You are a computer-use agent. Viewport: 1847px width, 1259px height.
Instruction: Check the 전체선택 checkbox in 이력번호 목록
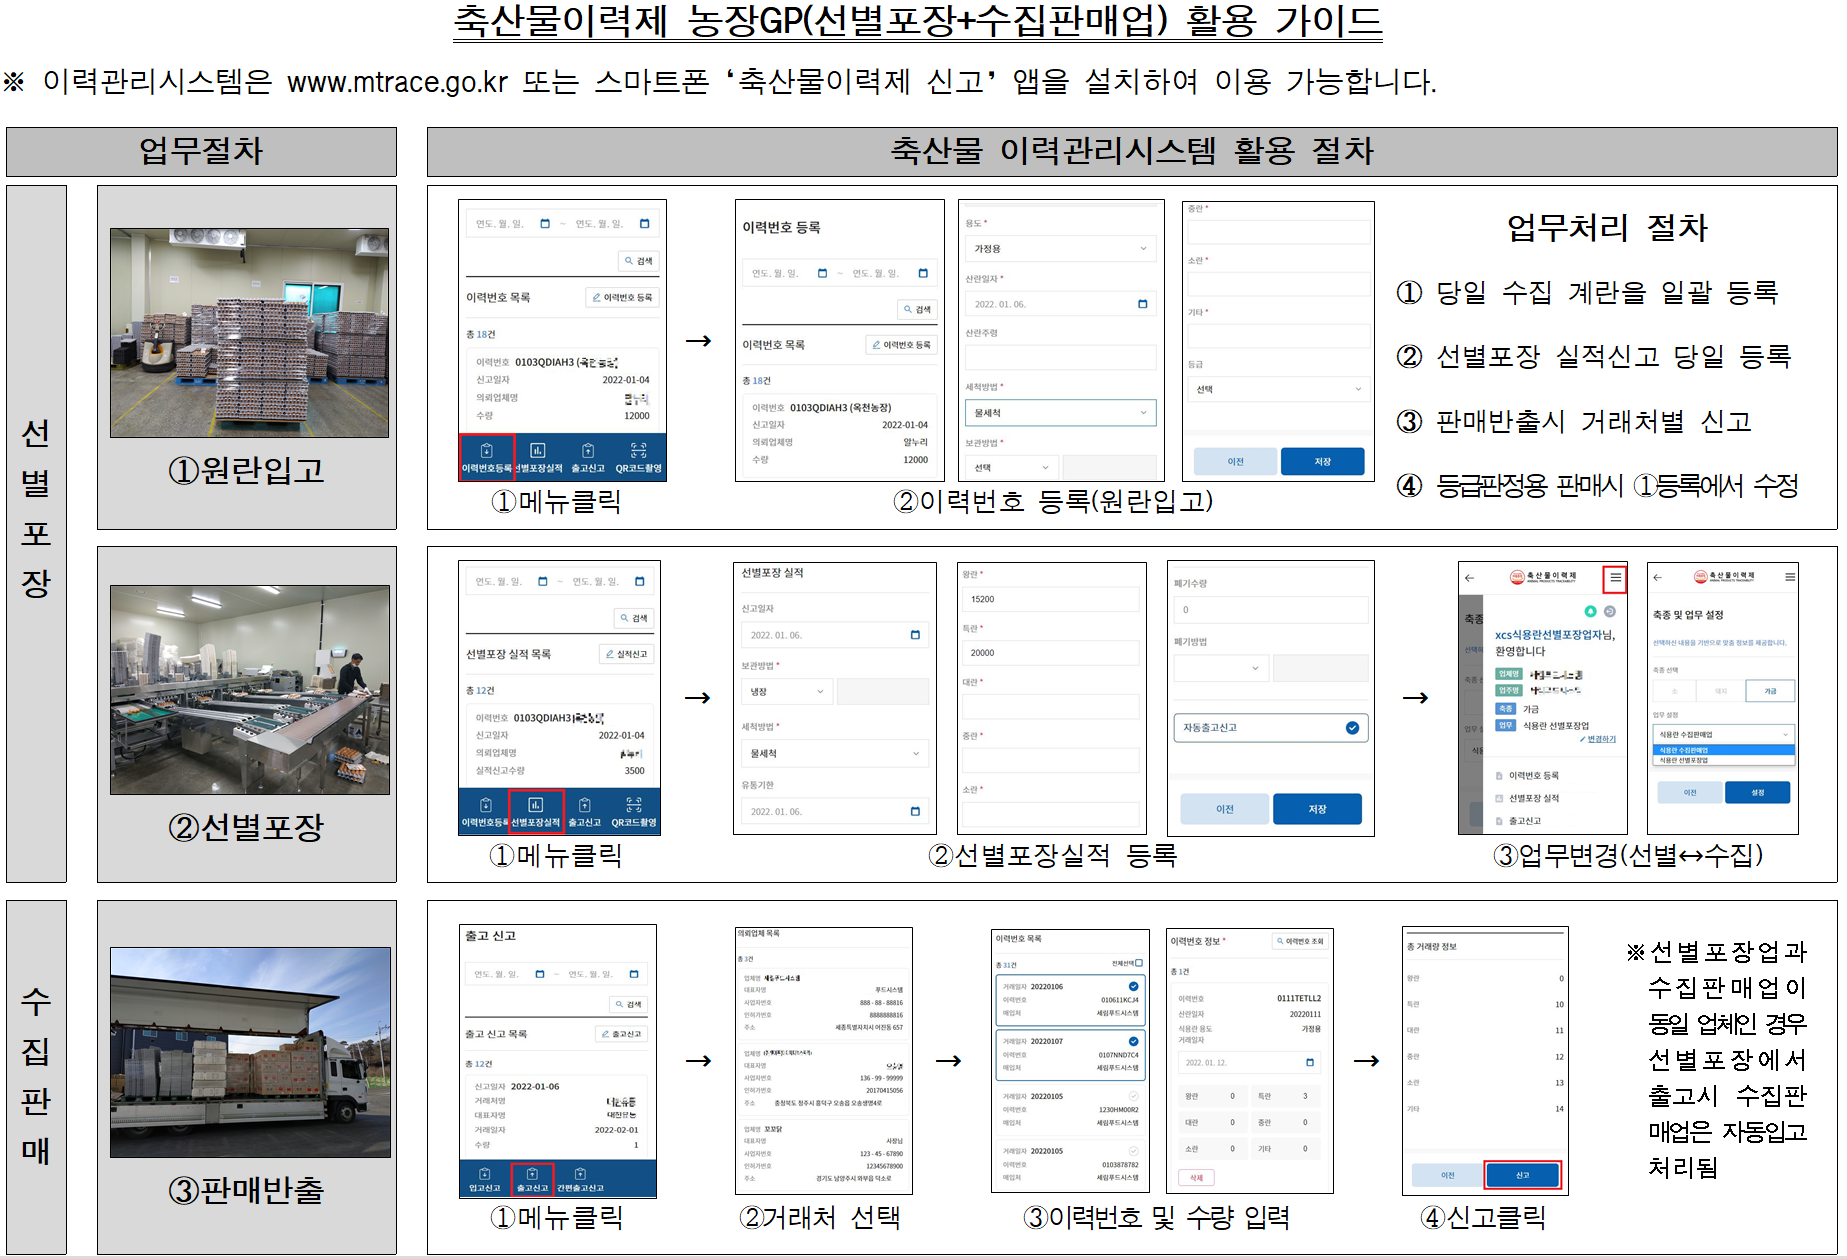tap(1139, 963)
